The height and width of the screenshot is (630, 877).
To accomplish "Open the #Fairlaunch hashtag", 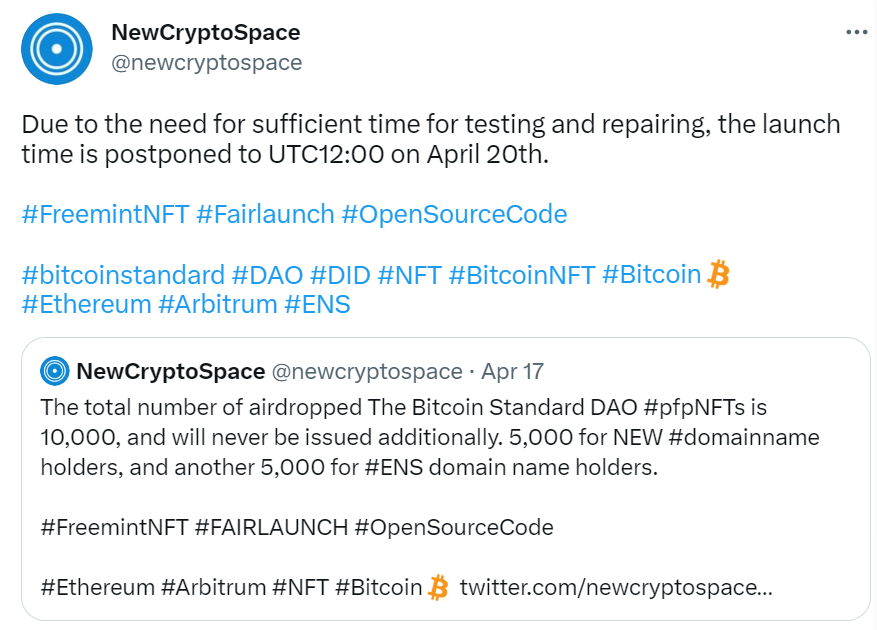I will pos(265,214).
